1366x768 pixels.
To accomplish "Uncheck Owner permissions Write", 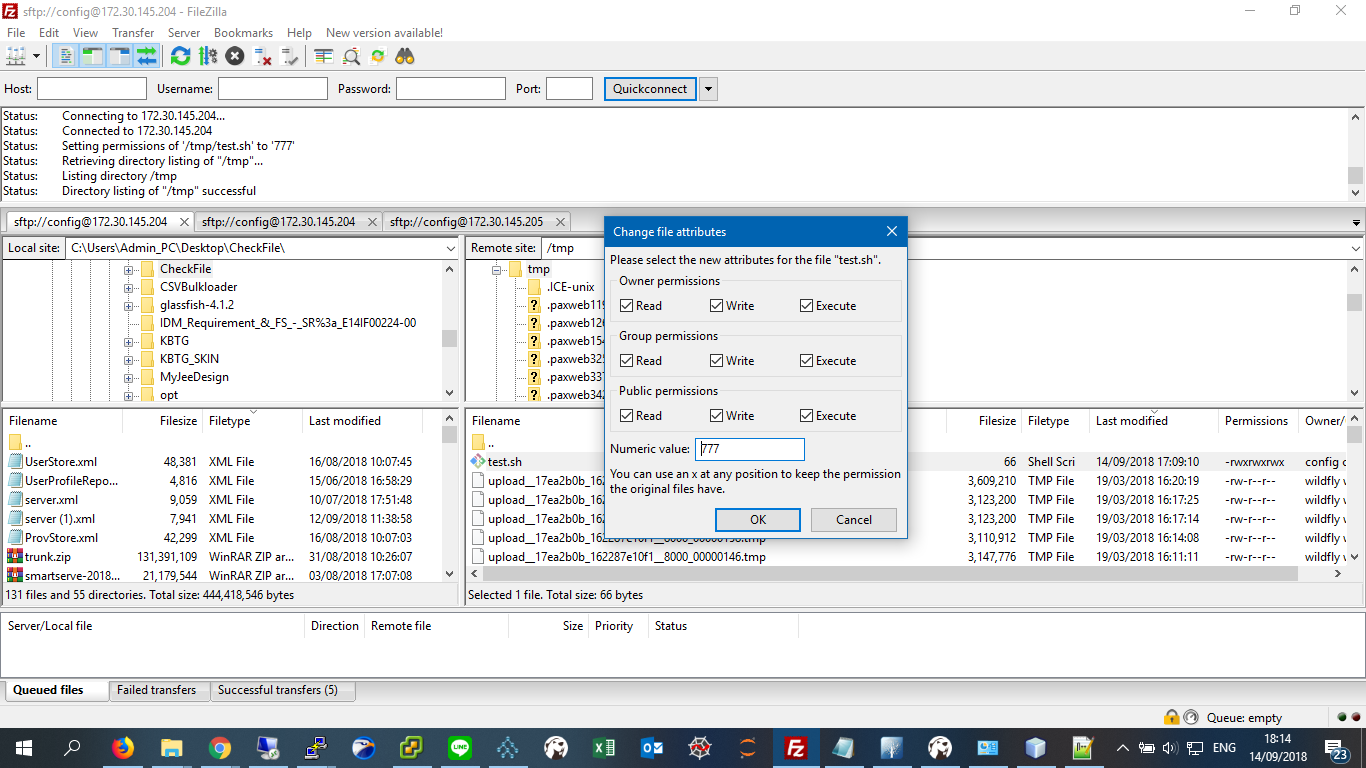I will click(x=716, y=306).
